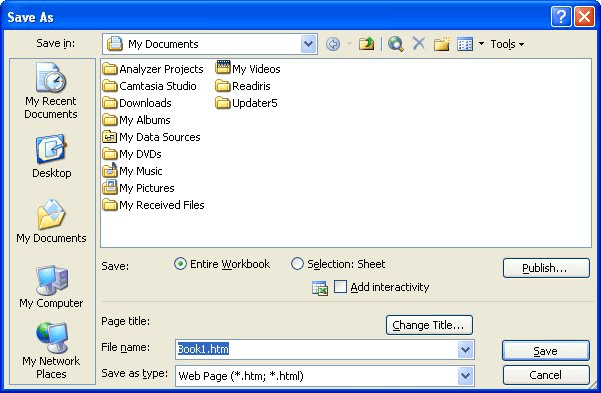Select the My Received Files folder
Image resolution: width=601 pixels, height=393 pixels.
153,205
